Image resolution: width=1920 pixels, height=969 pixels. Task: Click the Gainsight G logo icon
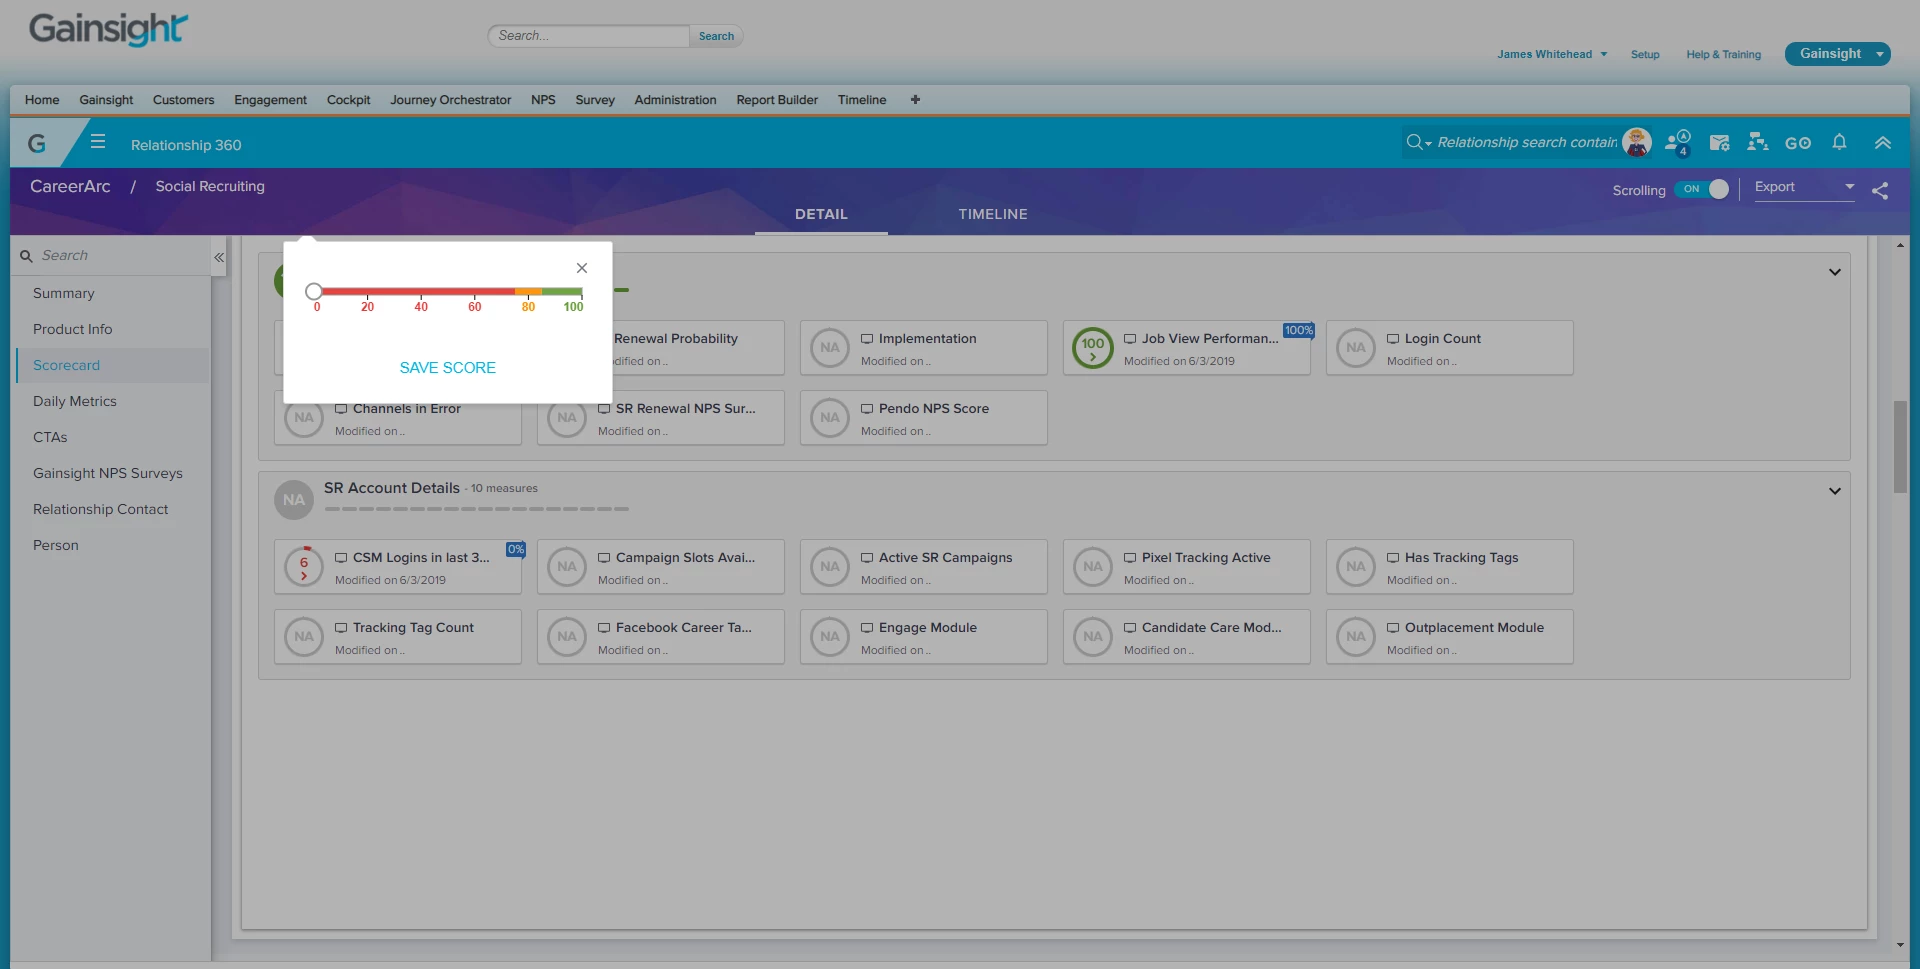coord(37,143)
